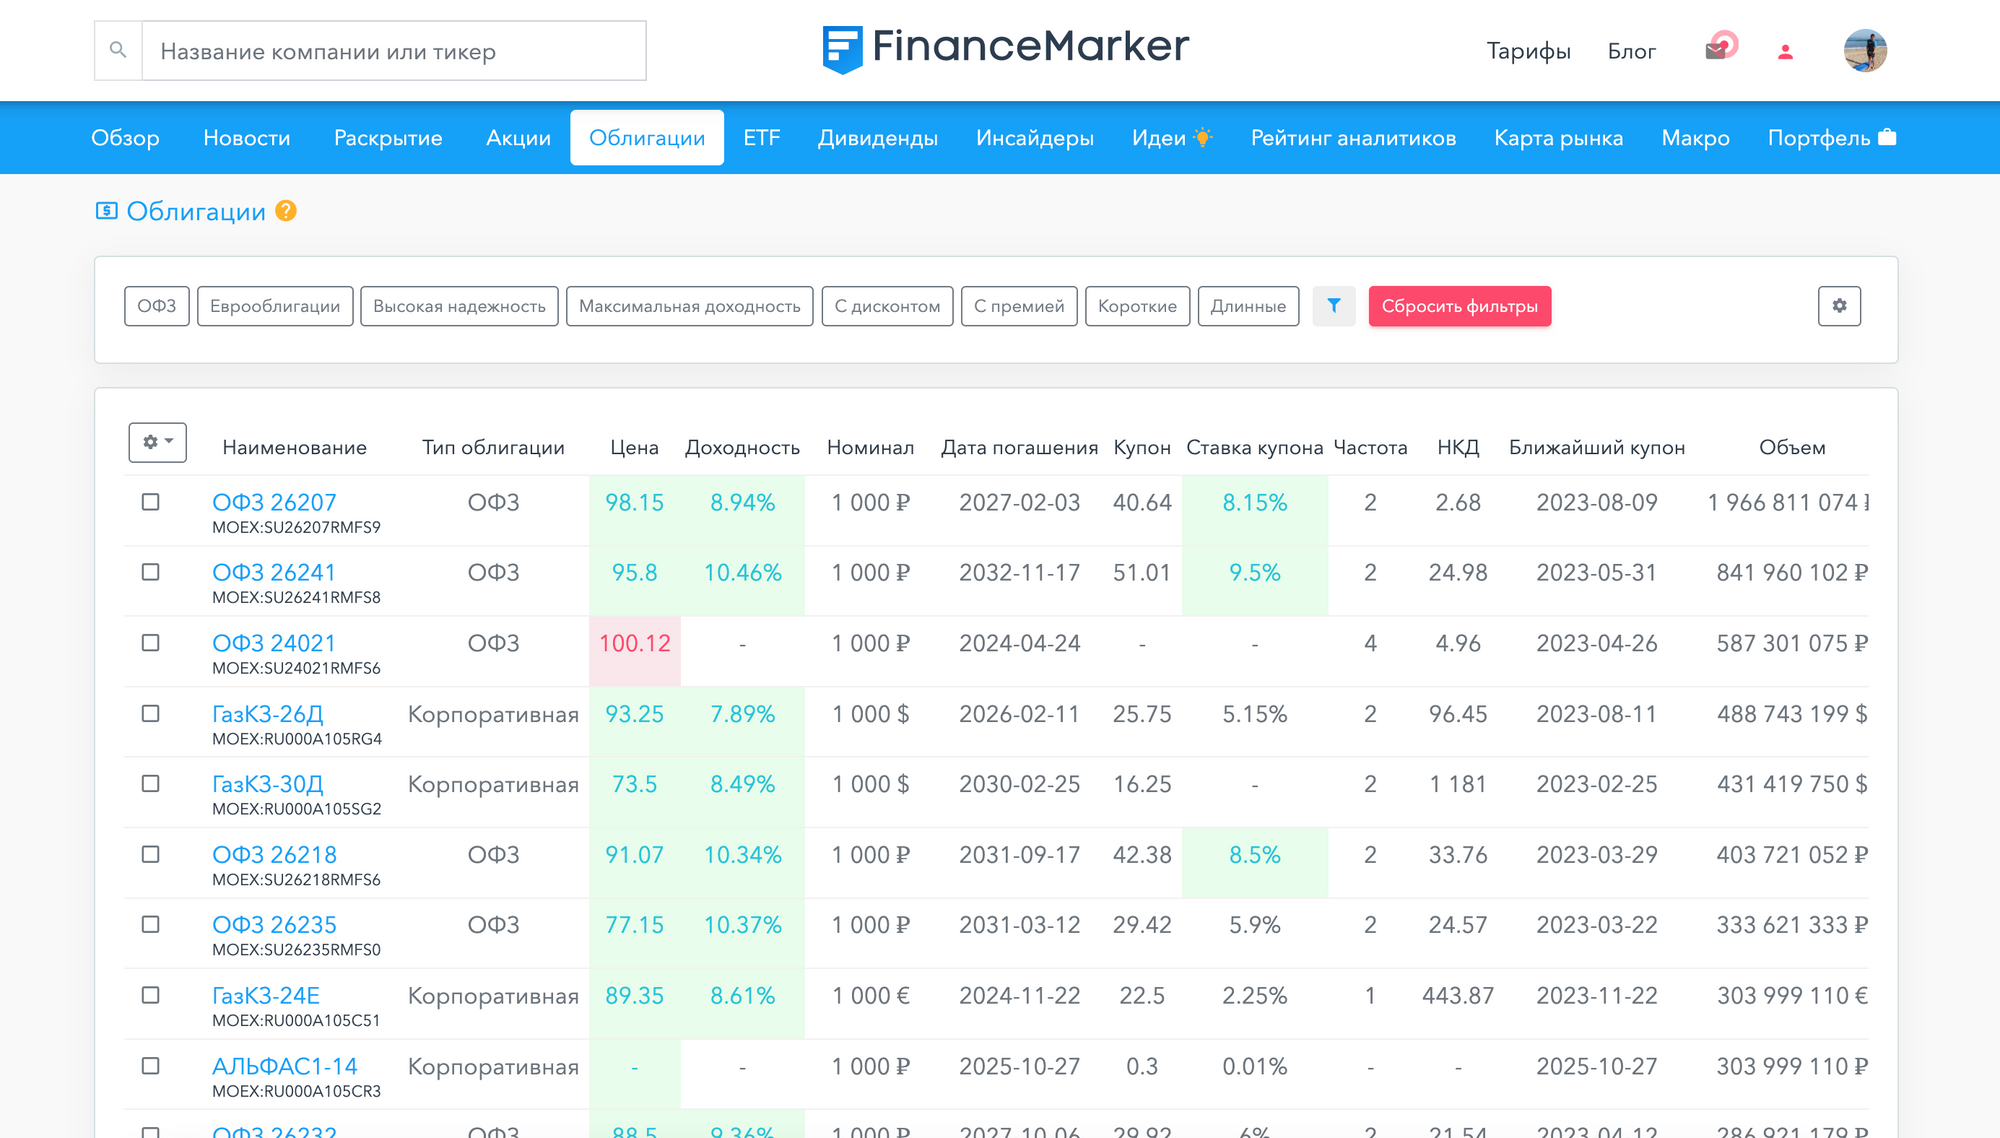Open ОФЗ 26235 bond link
Image resolution: width=2000 pixels, height=1138 pixels.
point(274,925)
